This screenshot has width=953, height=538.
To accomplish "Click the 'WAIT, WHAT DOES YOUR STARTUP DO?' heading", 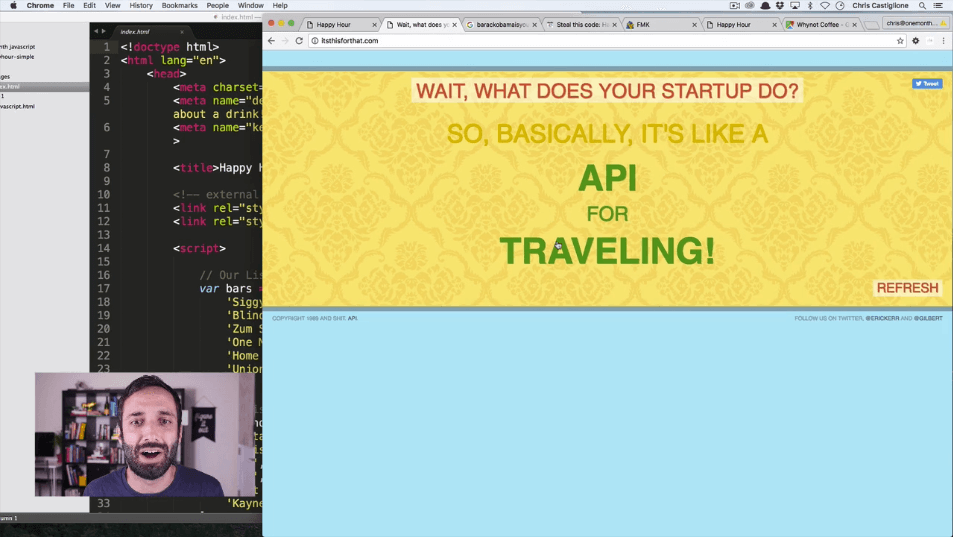I will pyautogui.click(x=607, y=91).
